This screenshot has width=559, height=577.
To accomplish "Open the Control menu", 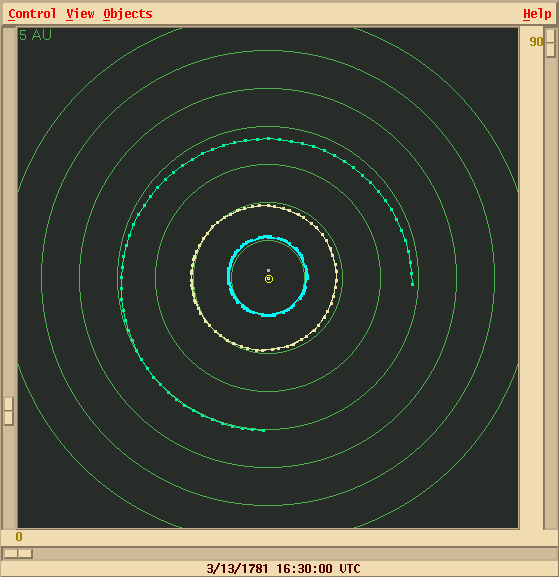I will click(32, 14).
